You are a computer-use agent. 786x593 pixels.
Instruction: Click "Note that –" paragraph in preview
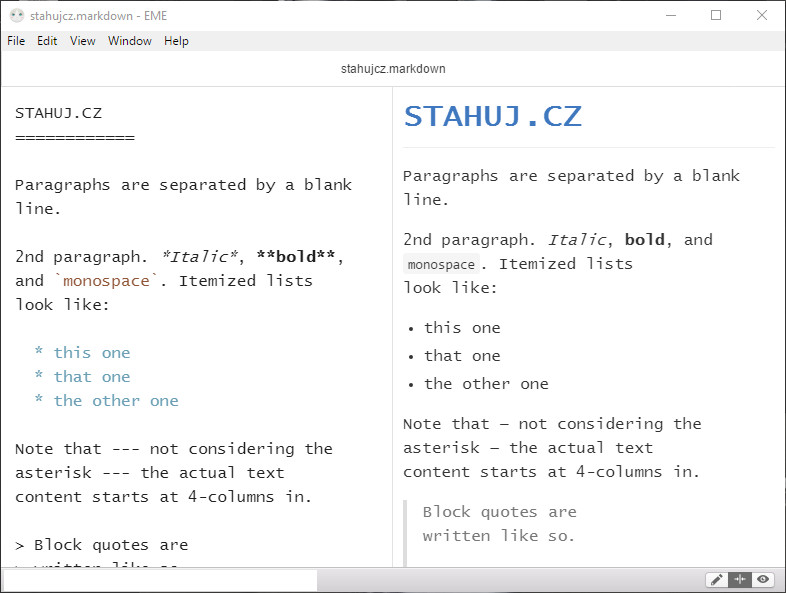click(552, 448)
